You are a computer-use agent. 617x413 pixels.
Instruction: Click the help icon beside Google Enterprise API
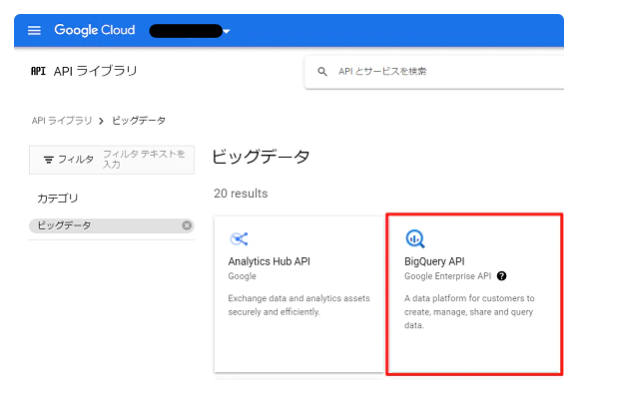click(x=501, y=276)
